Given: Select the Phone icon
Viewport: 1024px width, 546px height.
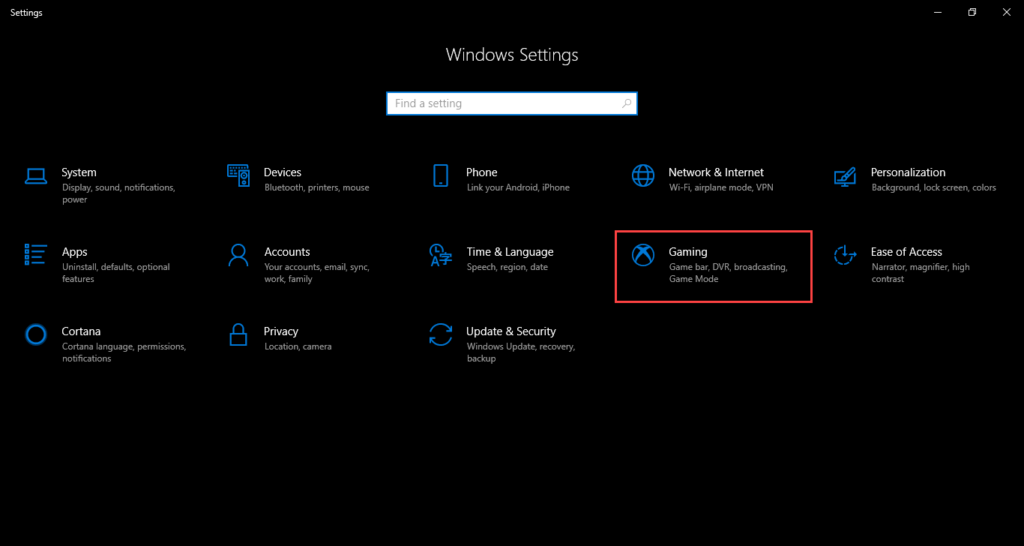Looking at the screenshot, I should [x=440, y=176].
